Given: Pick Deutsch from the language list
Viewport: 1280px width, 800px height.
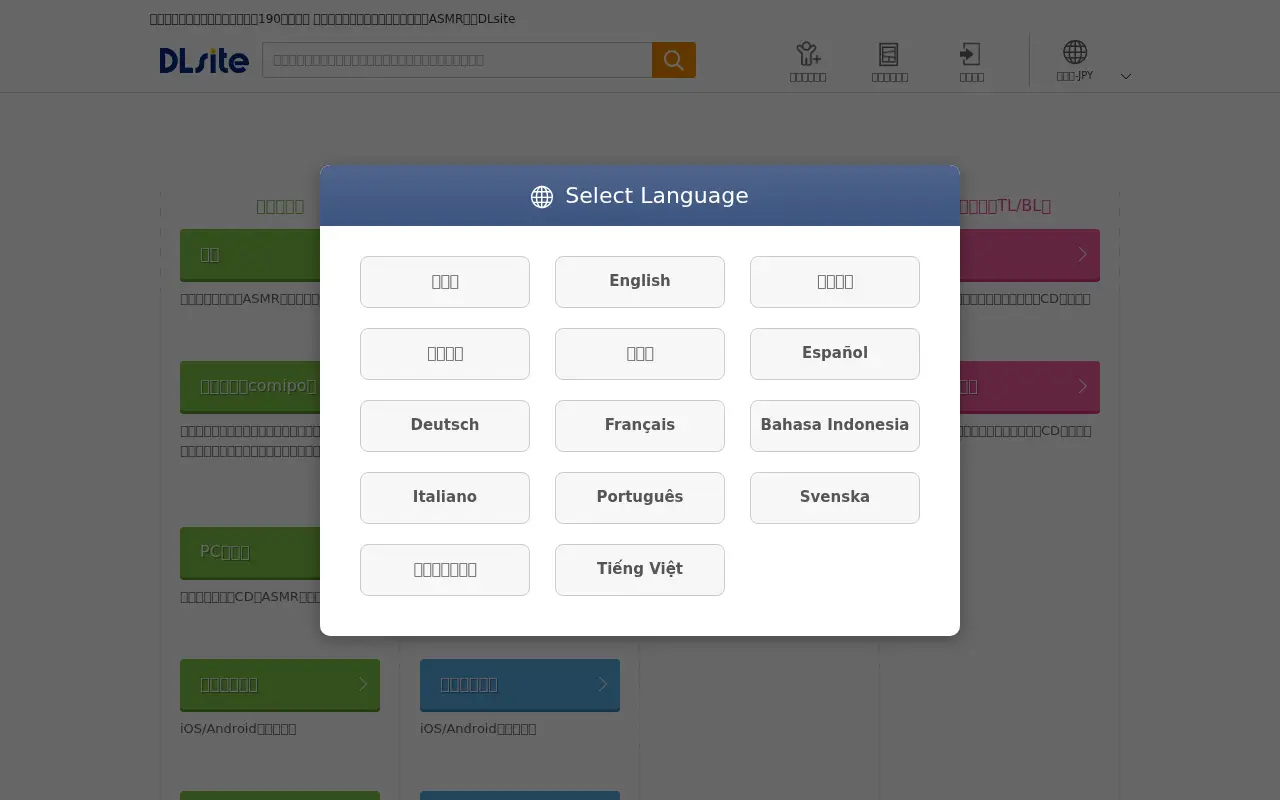Looking at the screenshot, I should coord(445,426).
